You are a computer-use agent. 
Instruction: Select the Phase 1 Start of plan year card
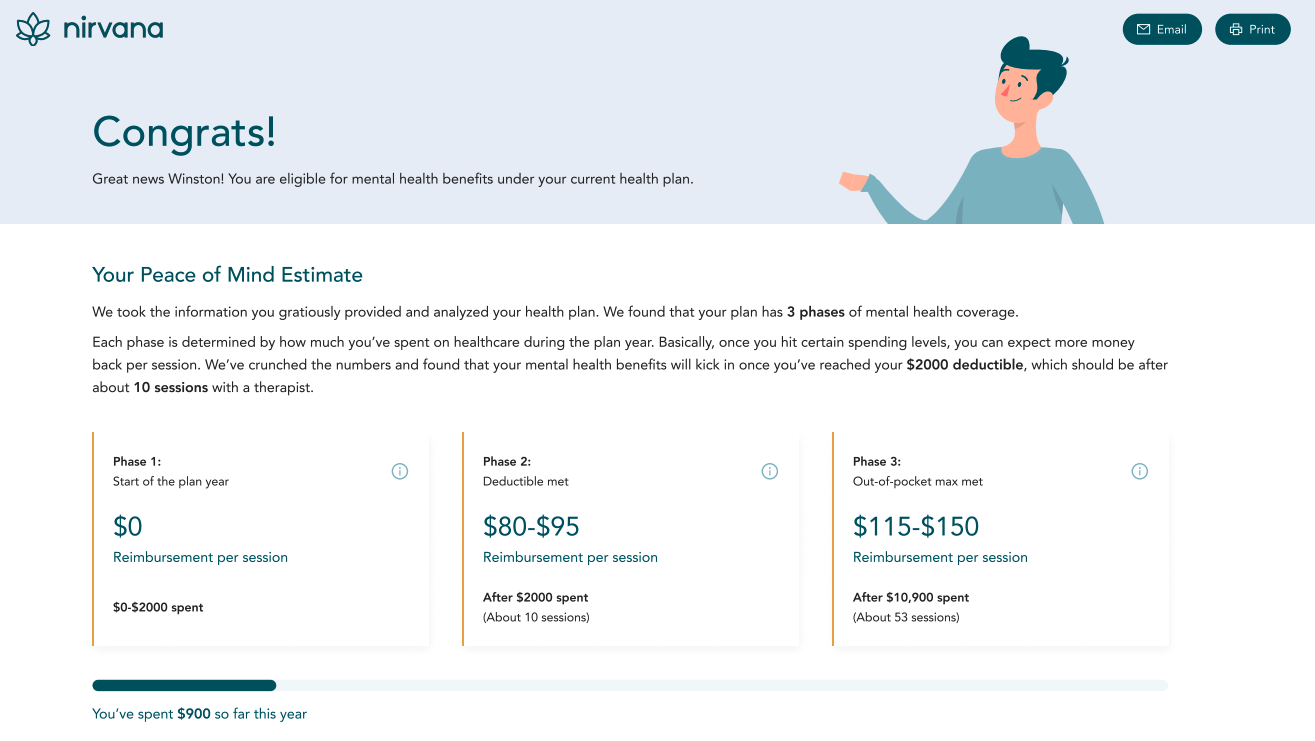click(x=261, y=539)
